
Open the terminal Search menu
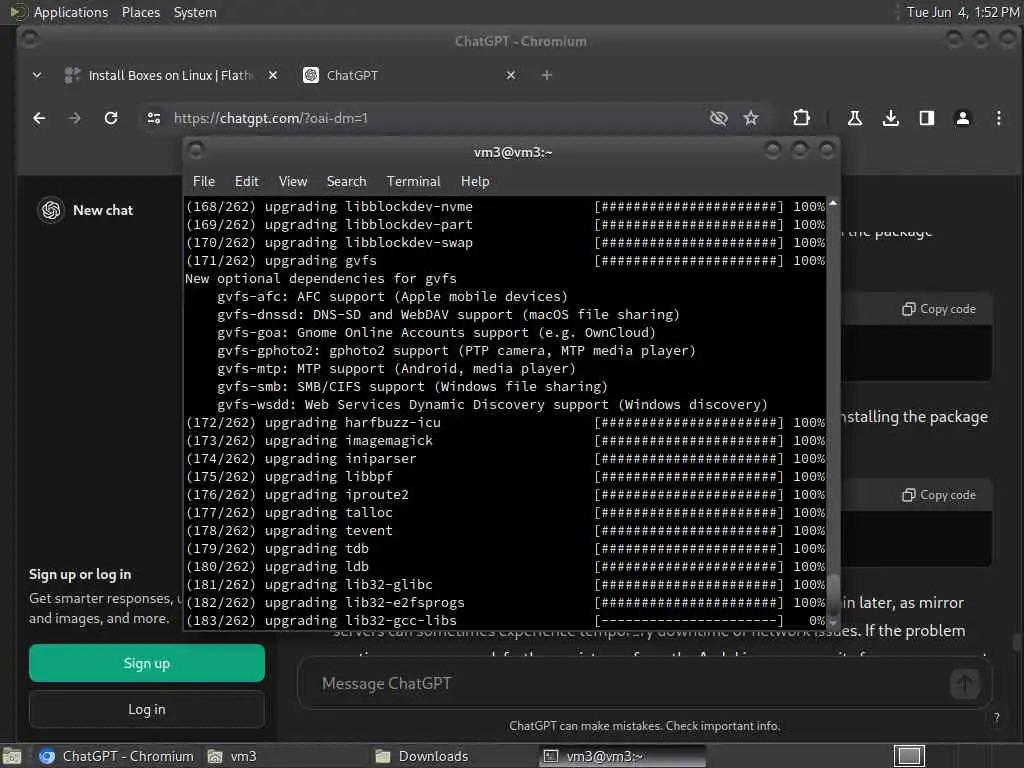(346, 182)
